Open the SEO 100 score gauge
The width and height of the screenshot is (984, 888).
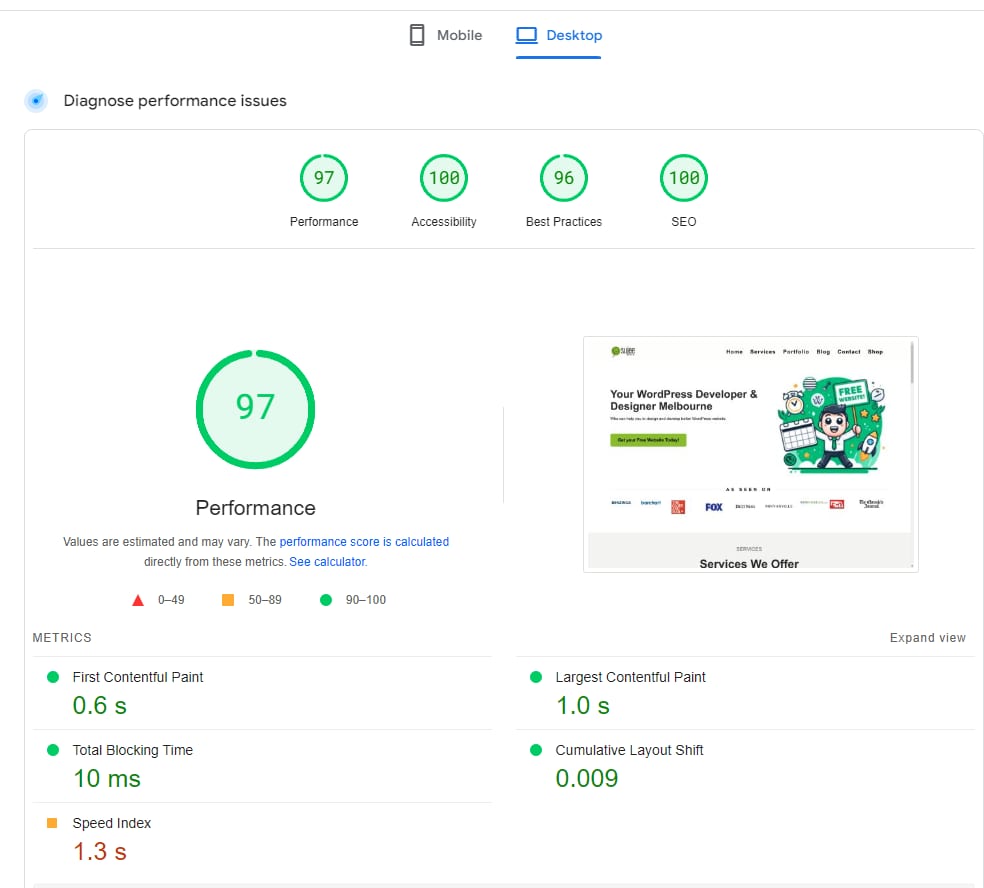coord(683,178)
